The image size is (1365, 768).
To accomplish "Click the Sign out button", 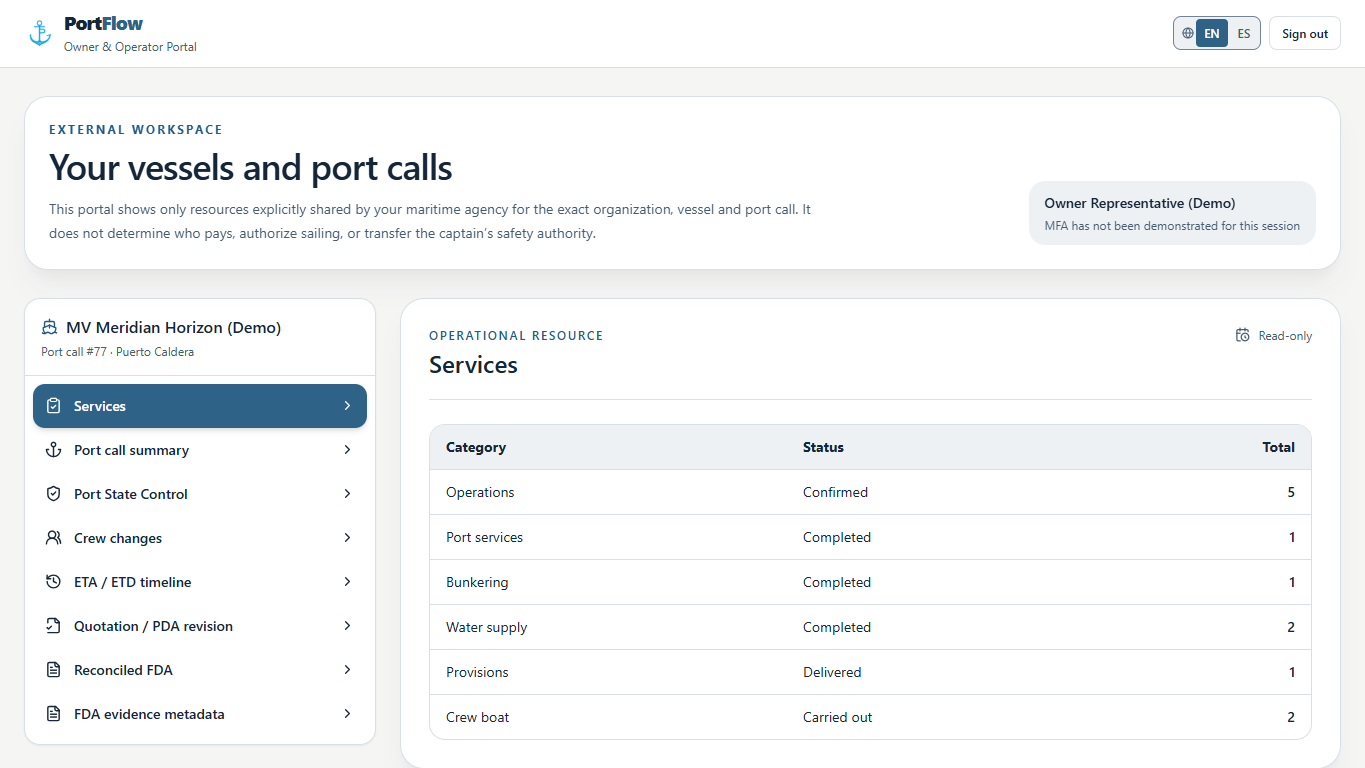I will pos(1305,33).
